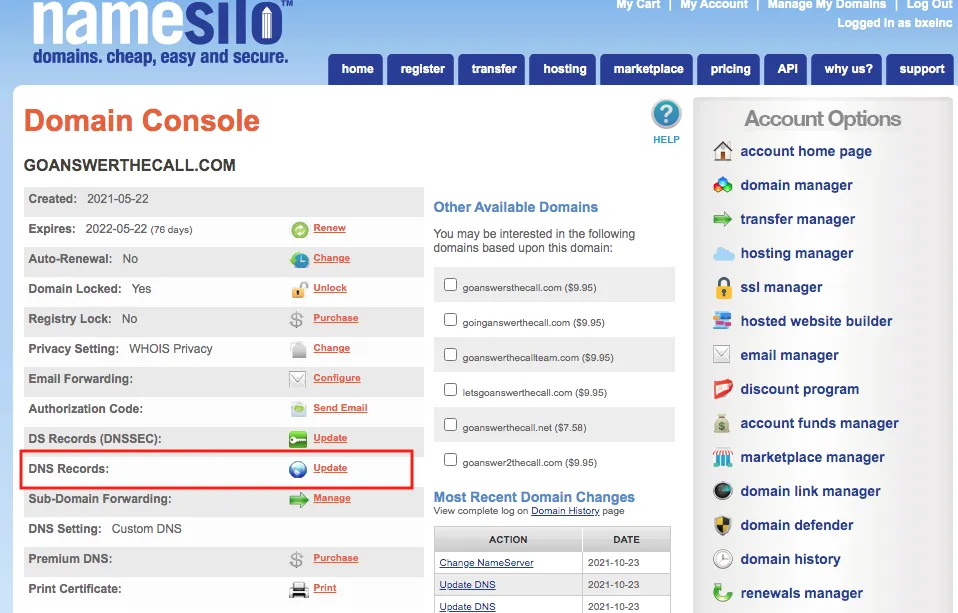Click the Auto-Renewal clock icon
This screenshot has height=613, width=958.
click(299, 260)
